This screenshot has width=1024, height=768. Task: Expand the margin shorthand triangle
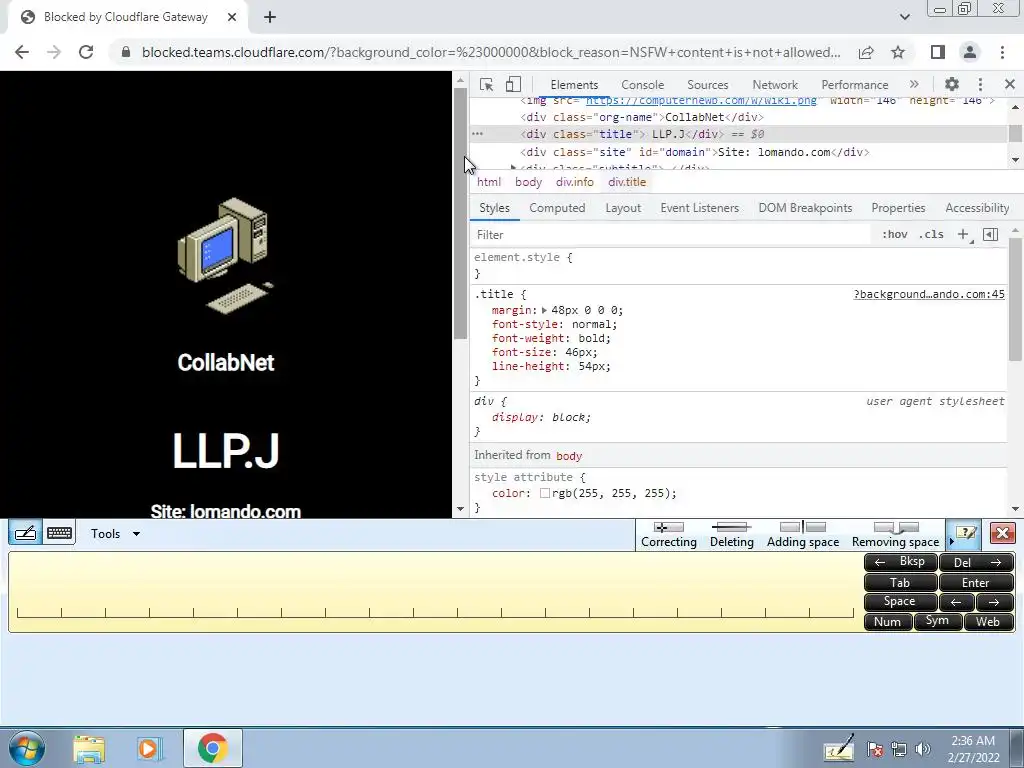click(x=544, y=310)
